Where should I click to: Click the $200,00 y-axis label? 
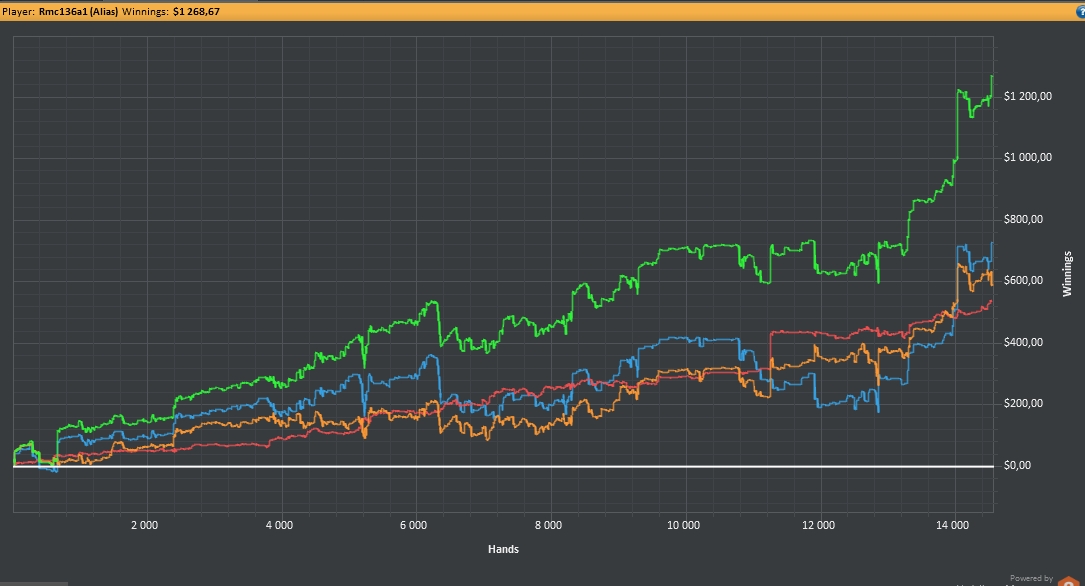pos(1024,404)
